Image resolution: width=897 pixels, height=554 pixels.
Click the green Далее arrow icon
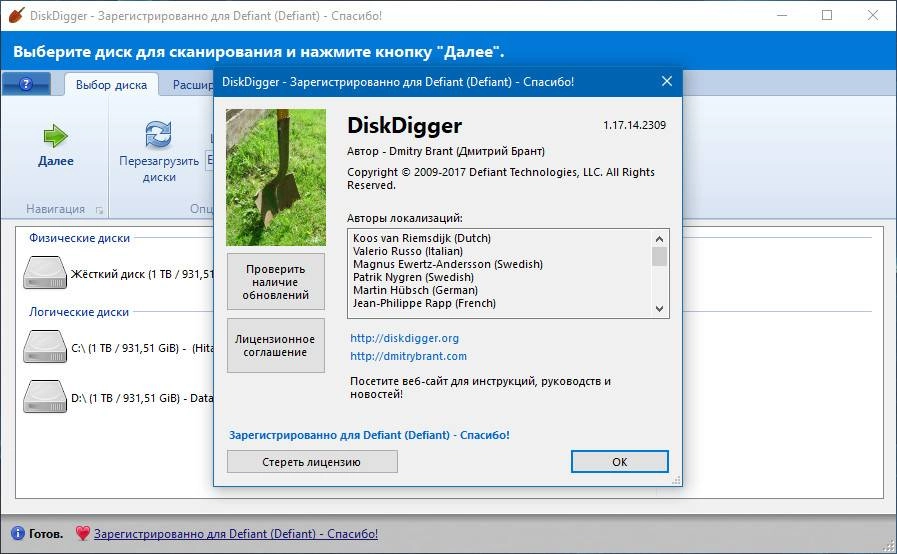click(x=55, y=136)
